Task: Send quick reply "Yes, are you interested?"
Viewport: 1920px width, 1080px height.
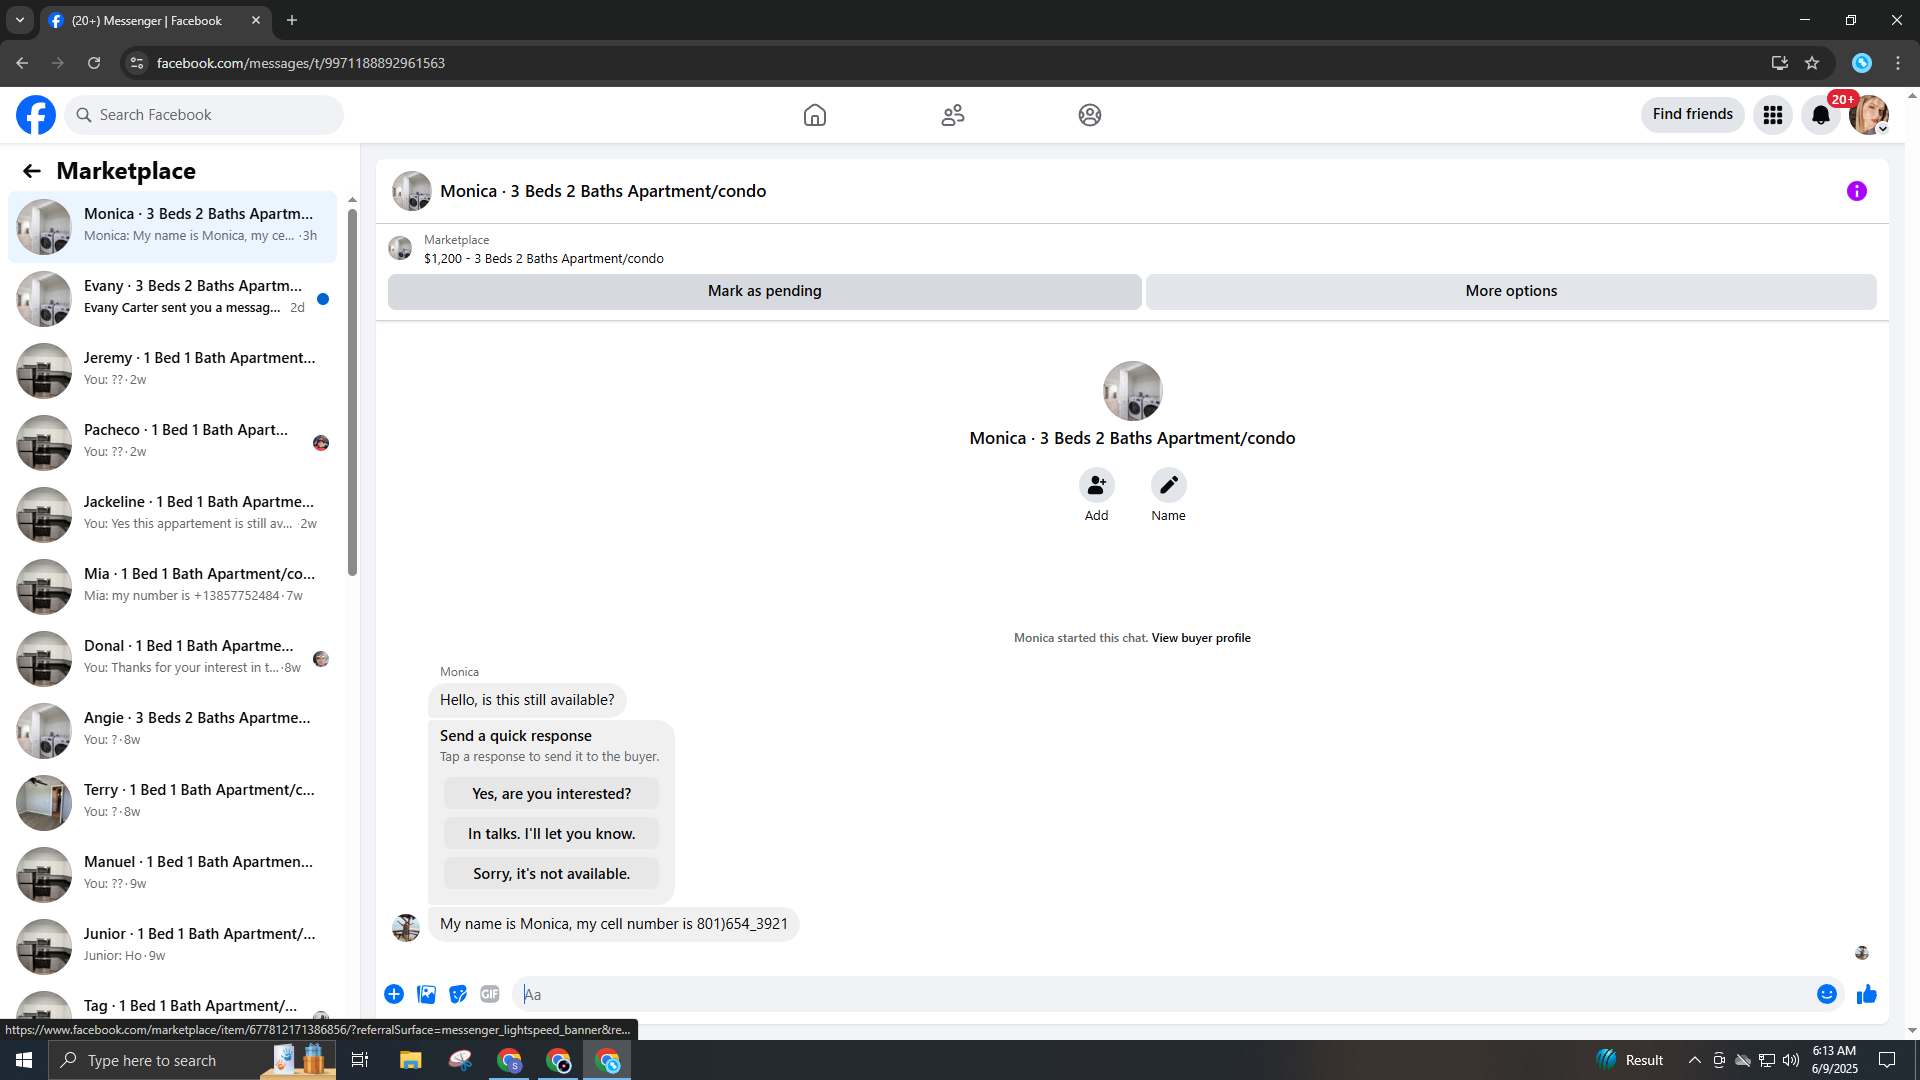Action: (552, 794)
